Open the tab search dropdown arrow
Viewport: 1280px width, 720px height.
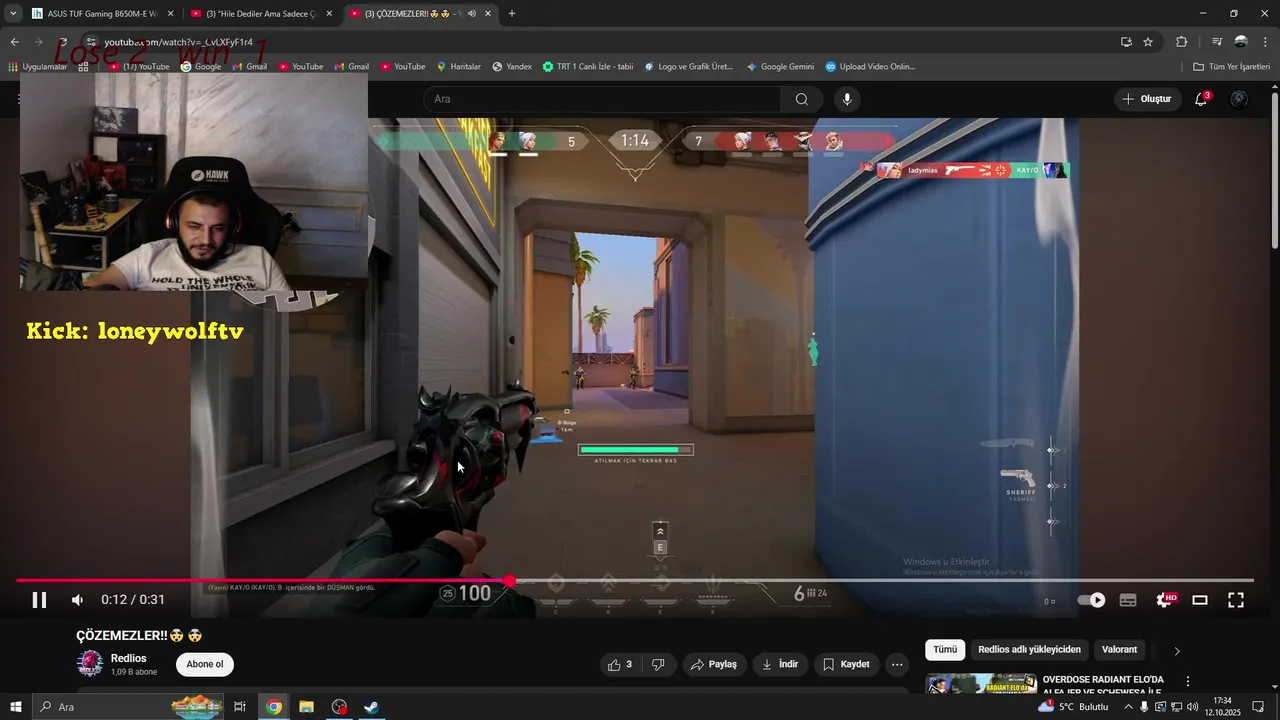click(x=13, y=14)
